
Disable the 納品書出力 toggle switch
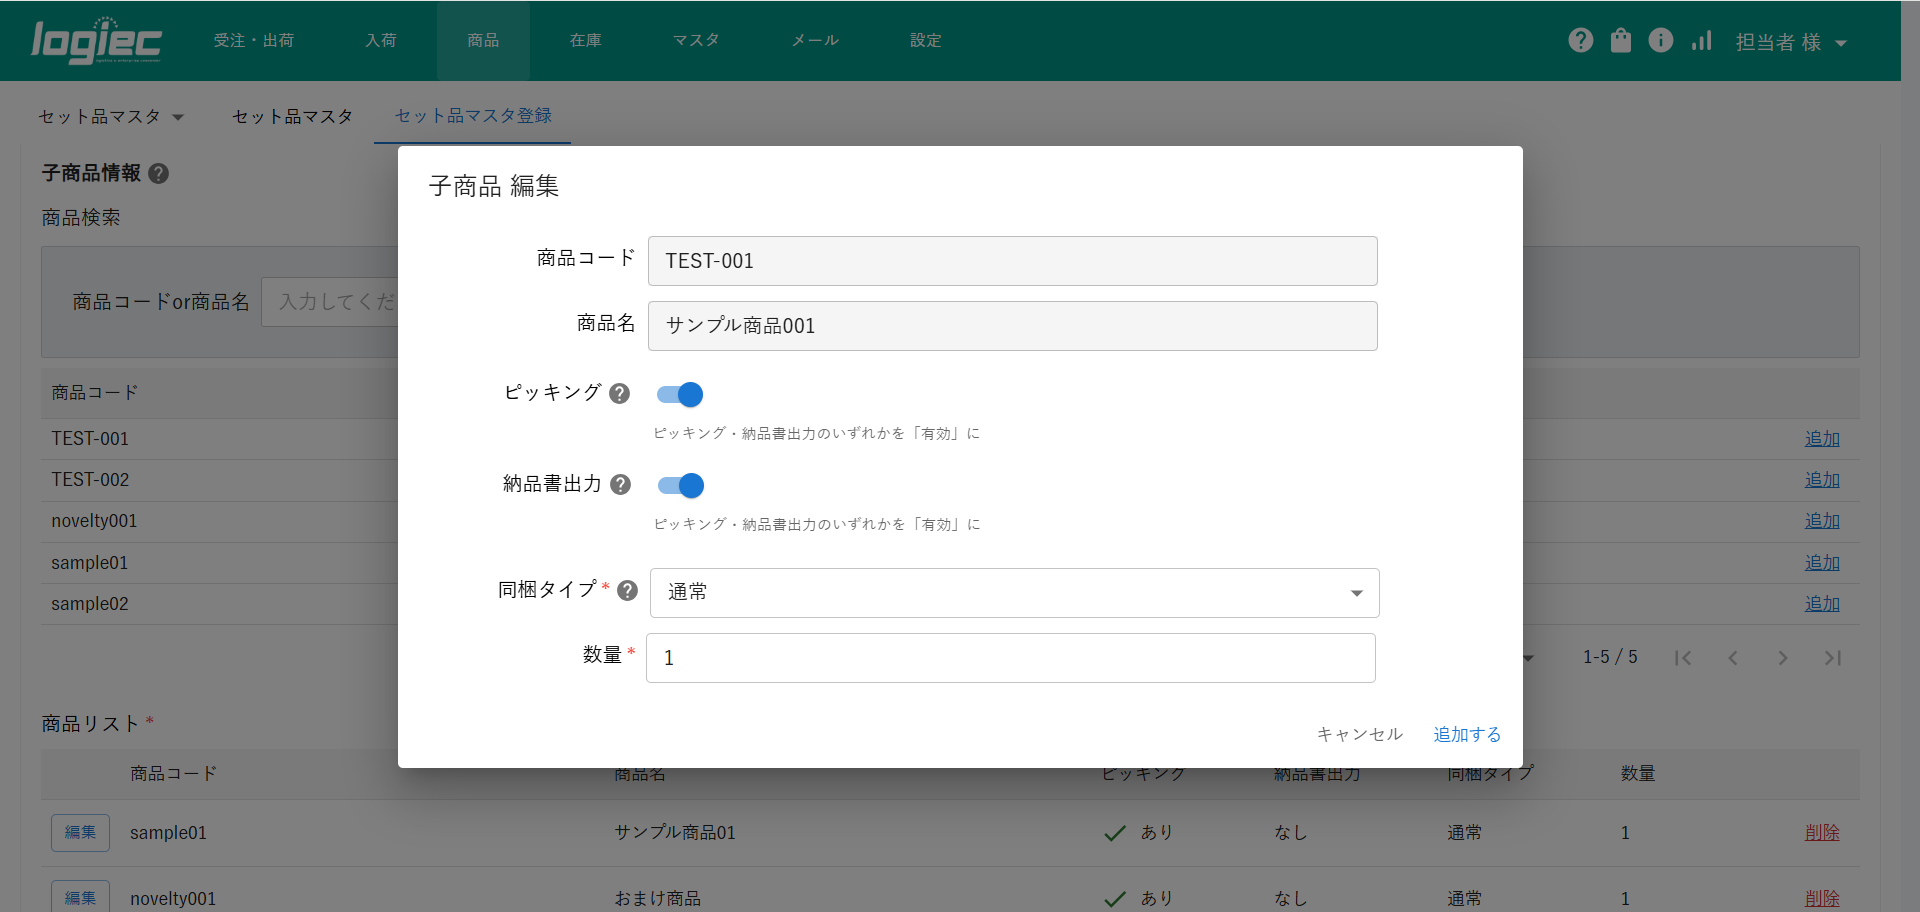coord(681,486)
